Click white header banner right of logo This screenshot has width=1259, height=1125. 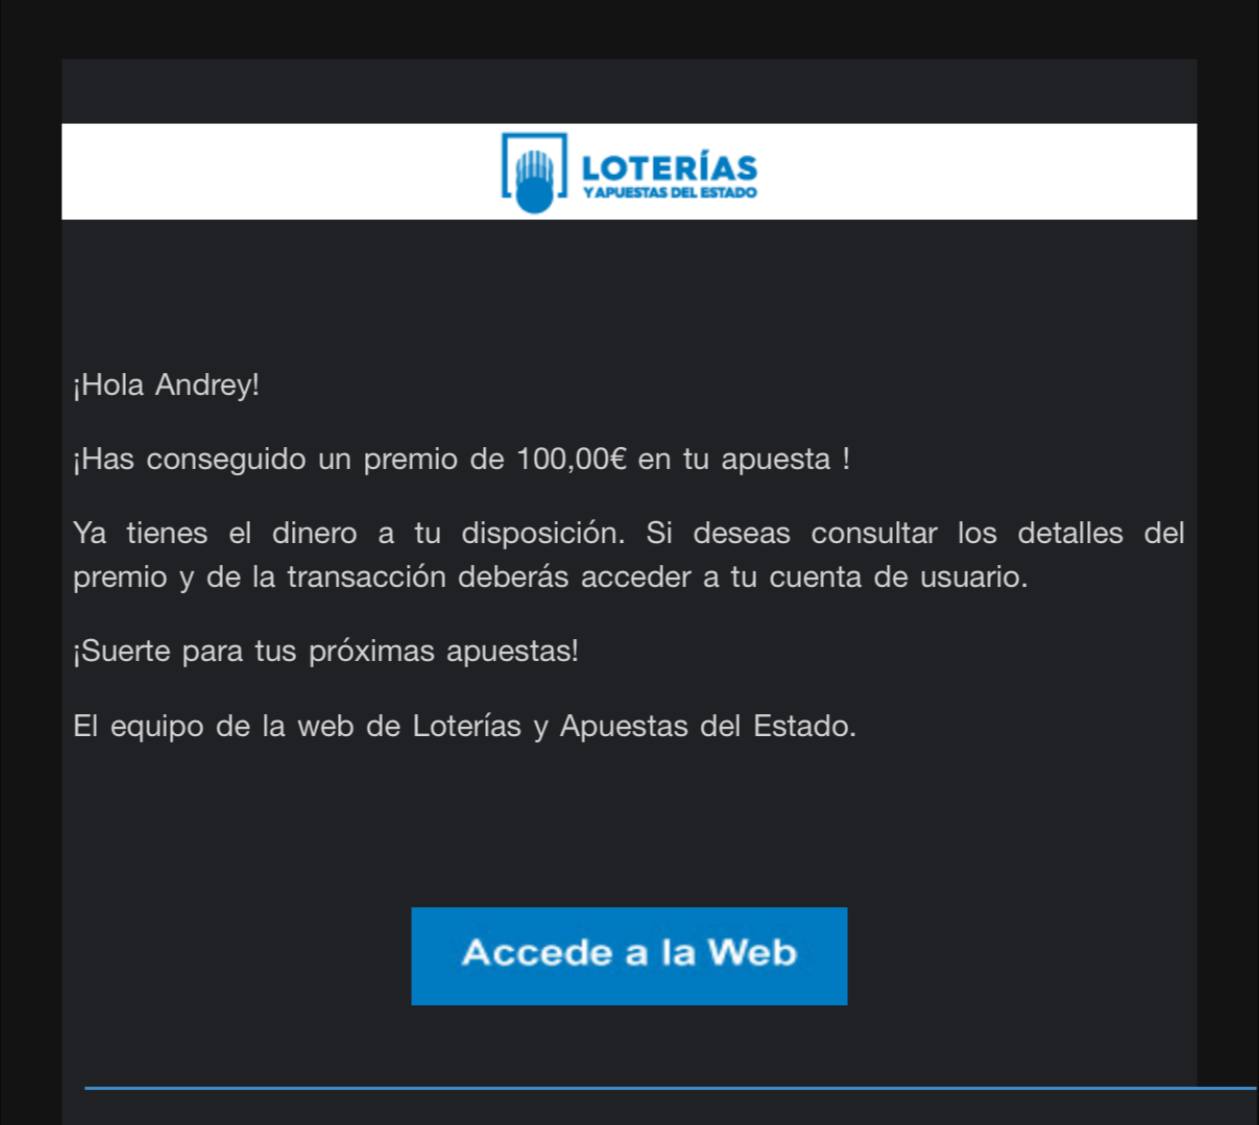click(x=977, y=171)
